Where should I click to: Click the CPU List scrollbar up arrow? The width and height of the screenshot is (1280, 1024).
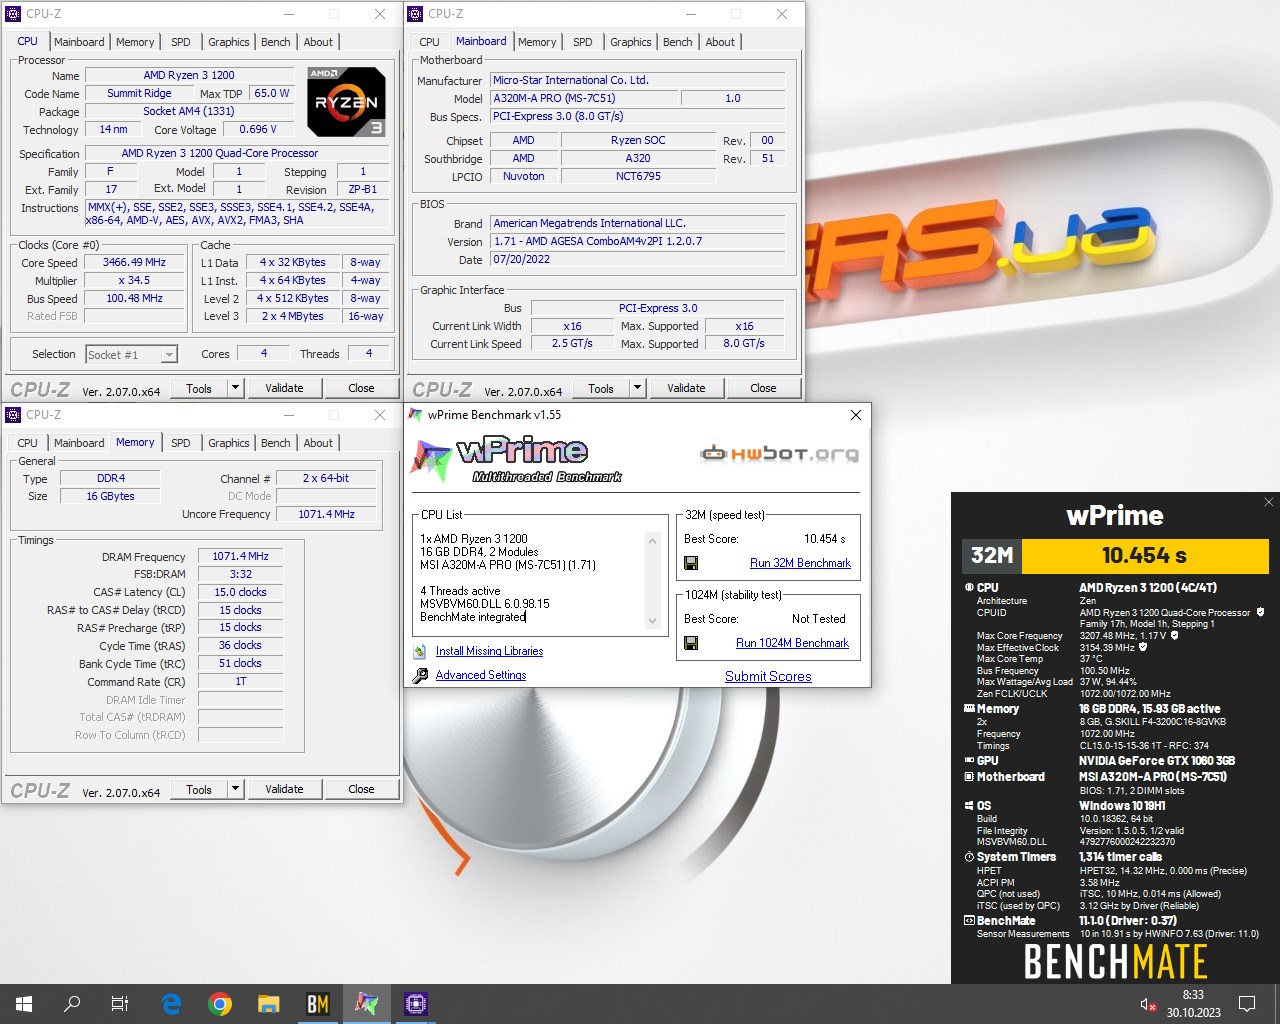tap(652, 540)
